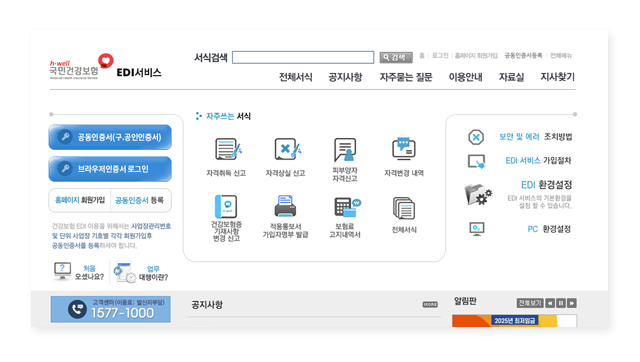
Task: Focus the 서식검색 input field
Action: coord(303,57)
